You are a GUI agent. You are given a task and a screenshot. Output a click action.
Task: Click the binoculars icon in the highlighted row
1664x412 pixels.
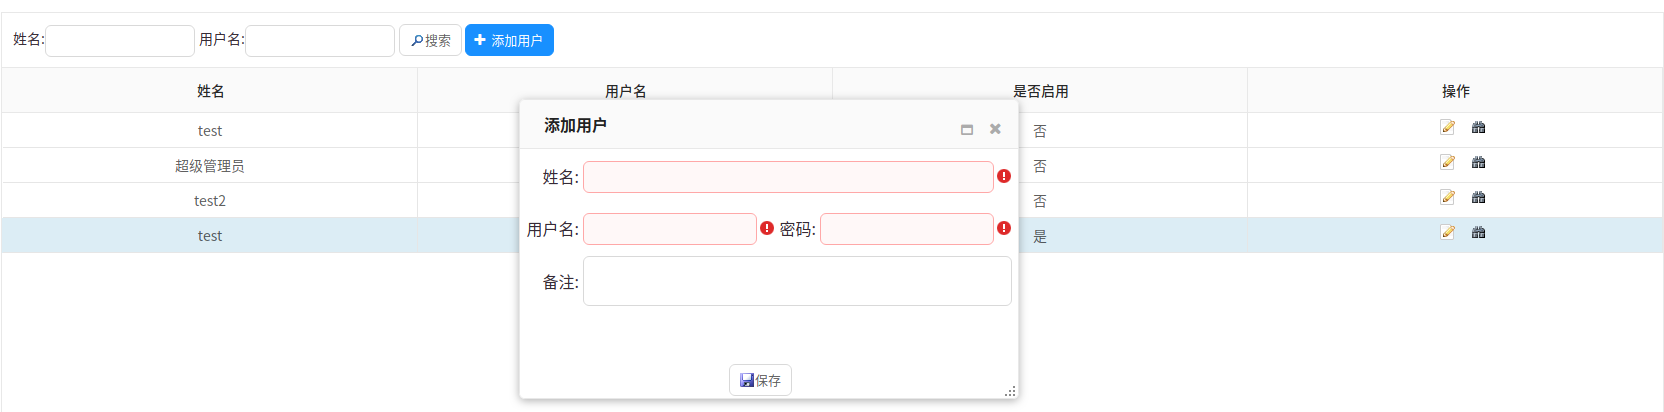1478,232
